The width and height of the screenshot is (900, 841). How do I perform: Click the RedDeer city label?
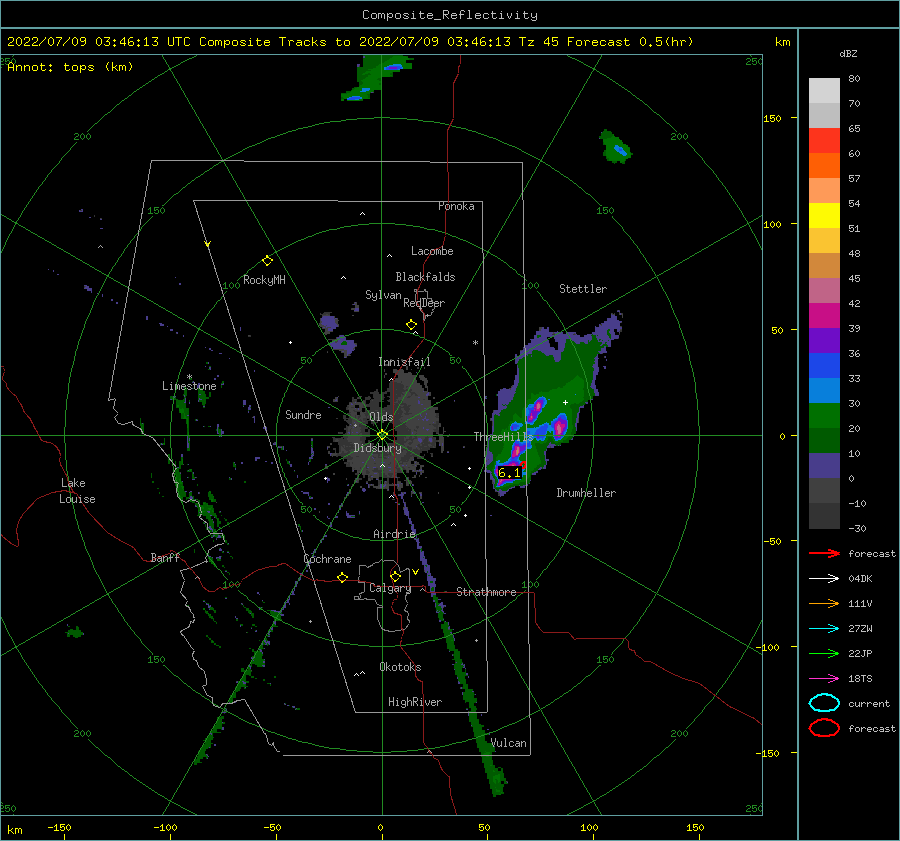coord(424,303)
